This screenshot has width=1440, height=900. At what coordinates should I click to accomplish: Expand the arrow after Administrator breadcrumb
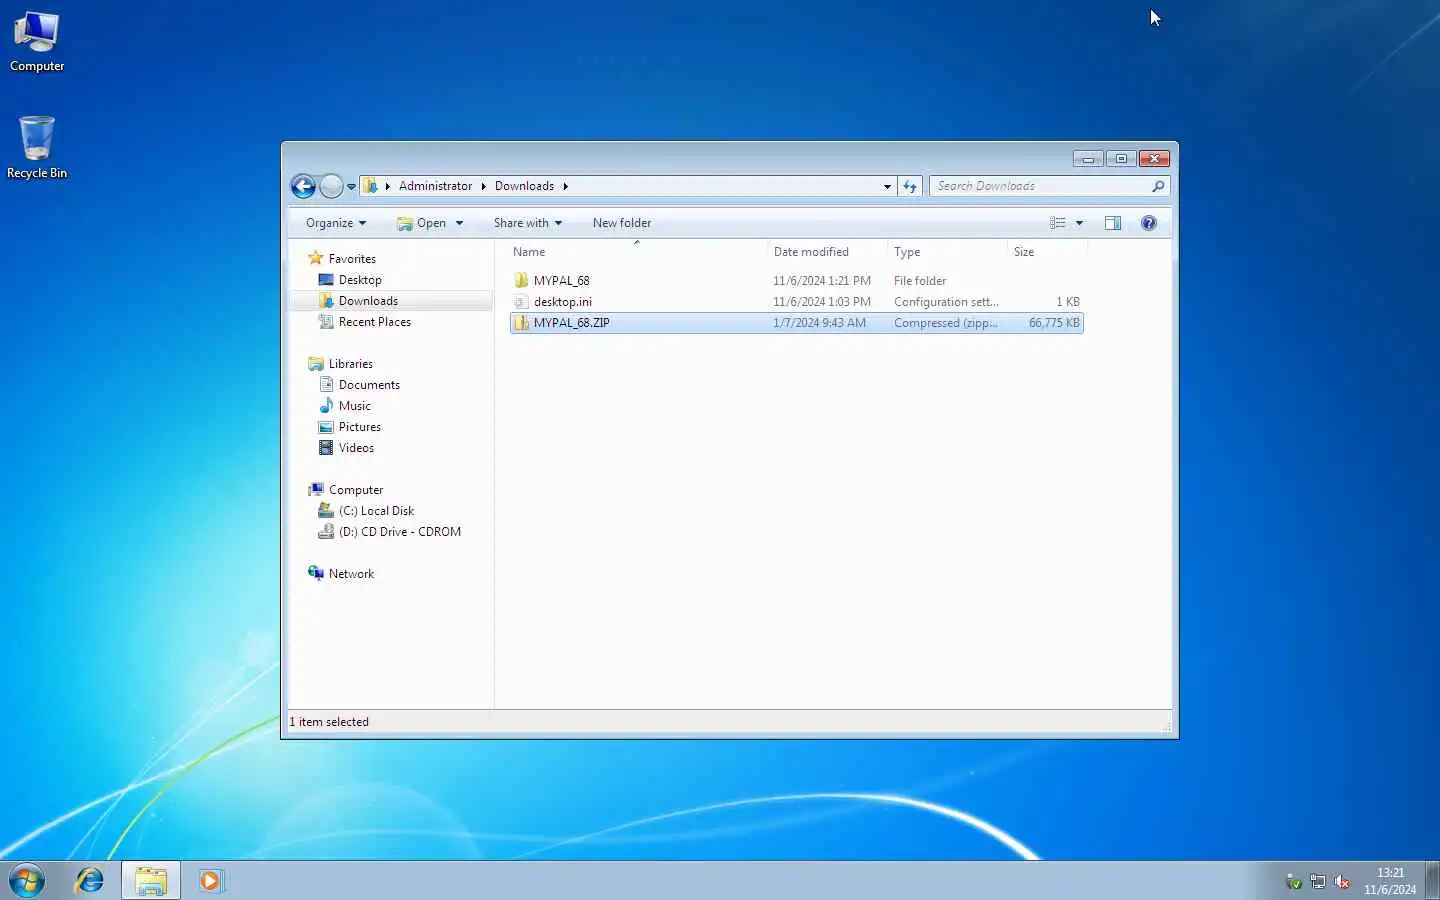coord(483,186)
